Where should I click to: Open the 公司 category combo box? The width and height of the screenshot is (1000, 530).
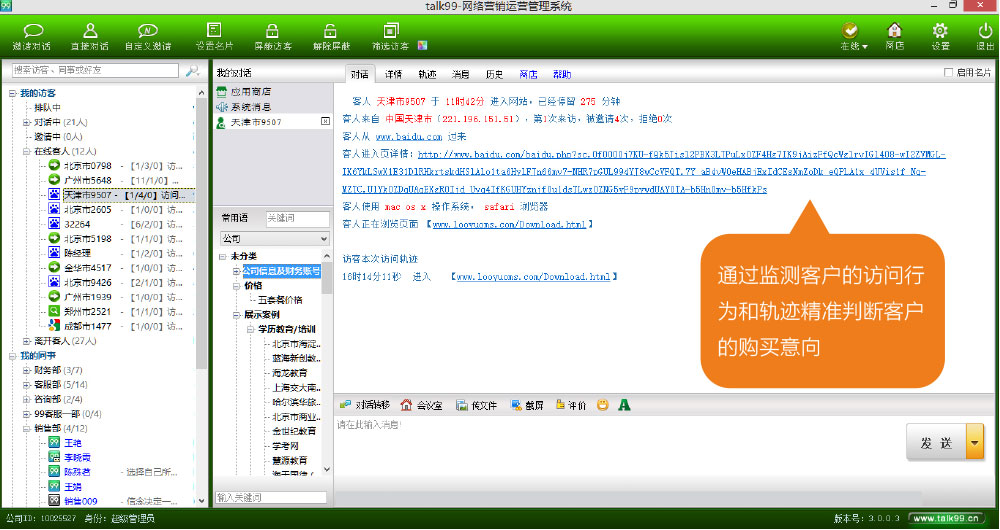pos(273,239)
